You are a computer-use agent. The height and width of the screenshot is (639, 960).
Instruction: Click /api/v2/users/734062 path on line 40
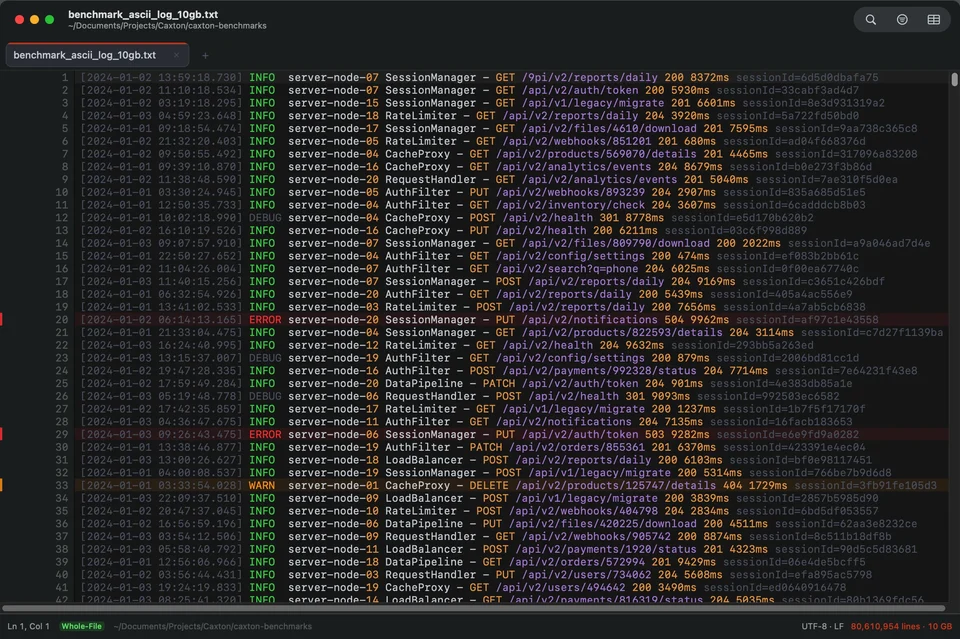click(x=586, y=575)
